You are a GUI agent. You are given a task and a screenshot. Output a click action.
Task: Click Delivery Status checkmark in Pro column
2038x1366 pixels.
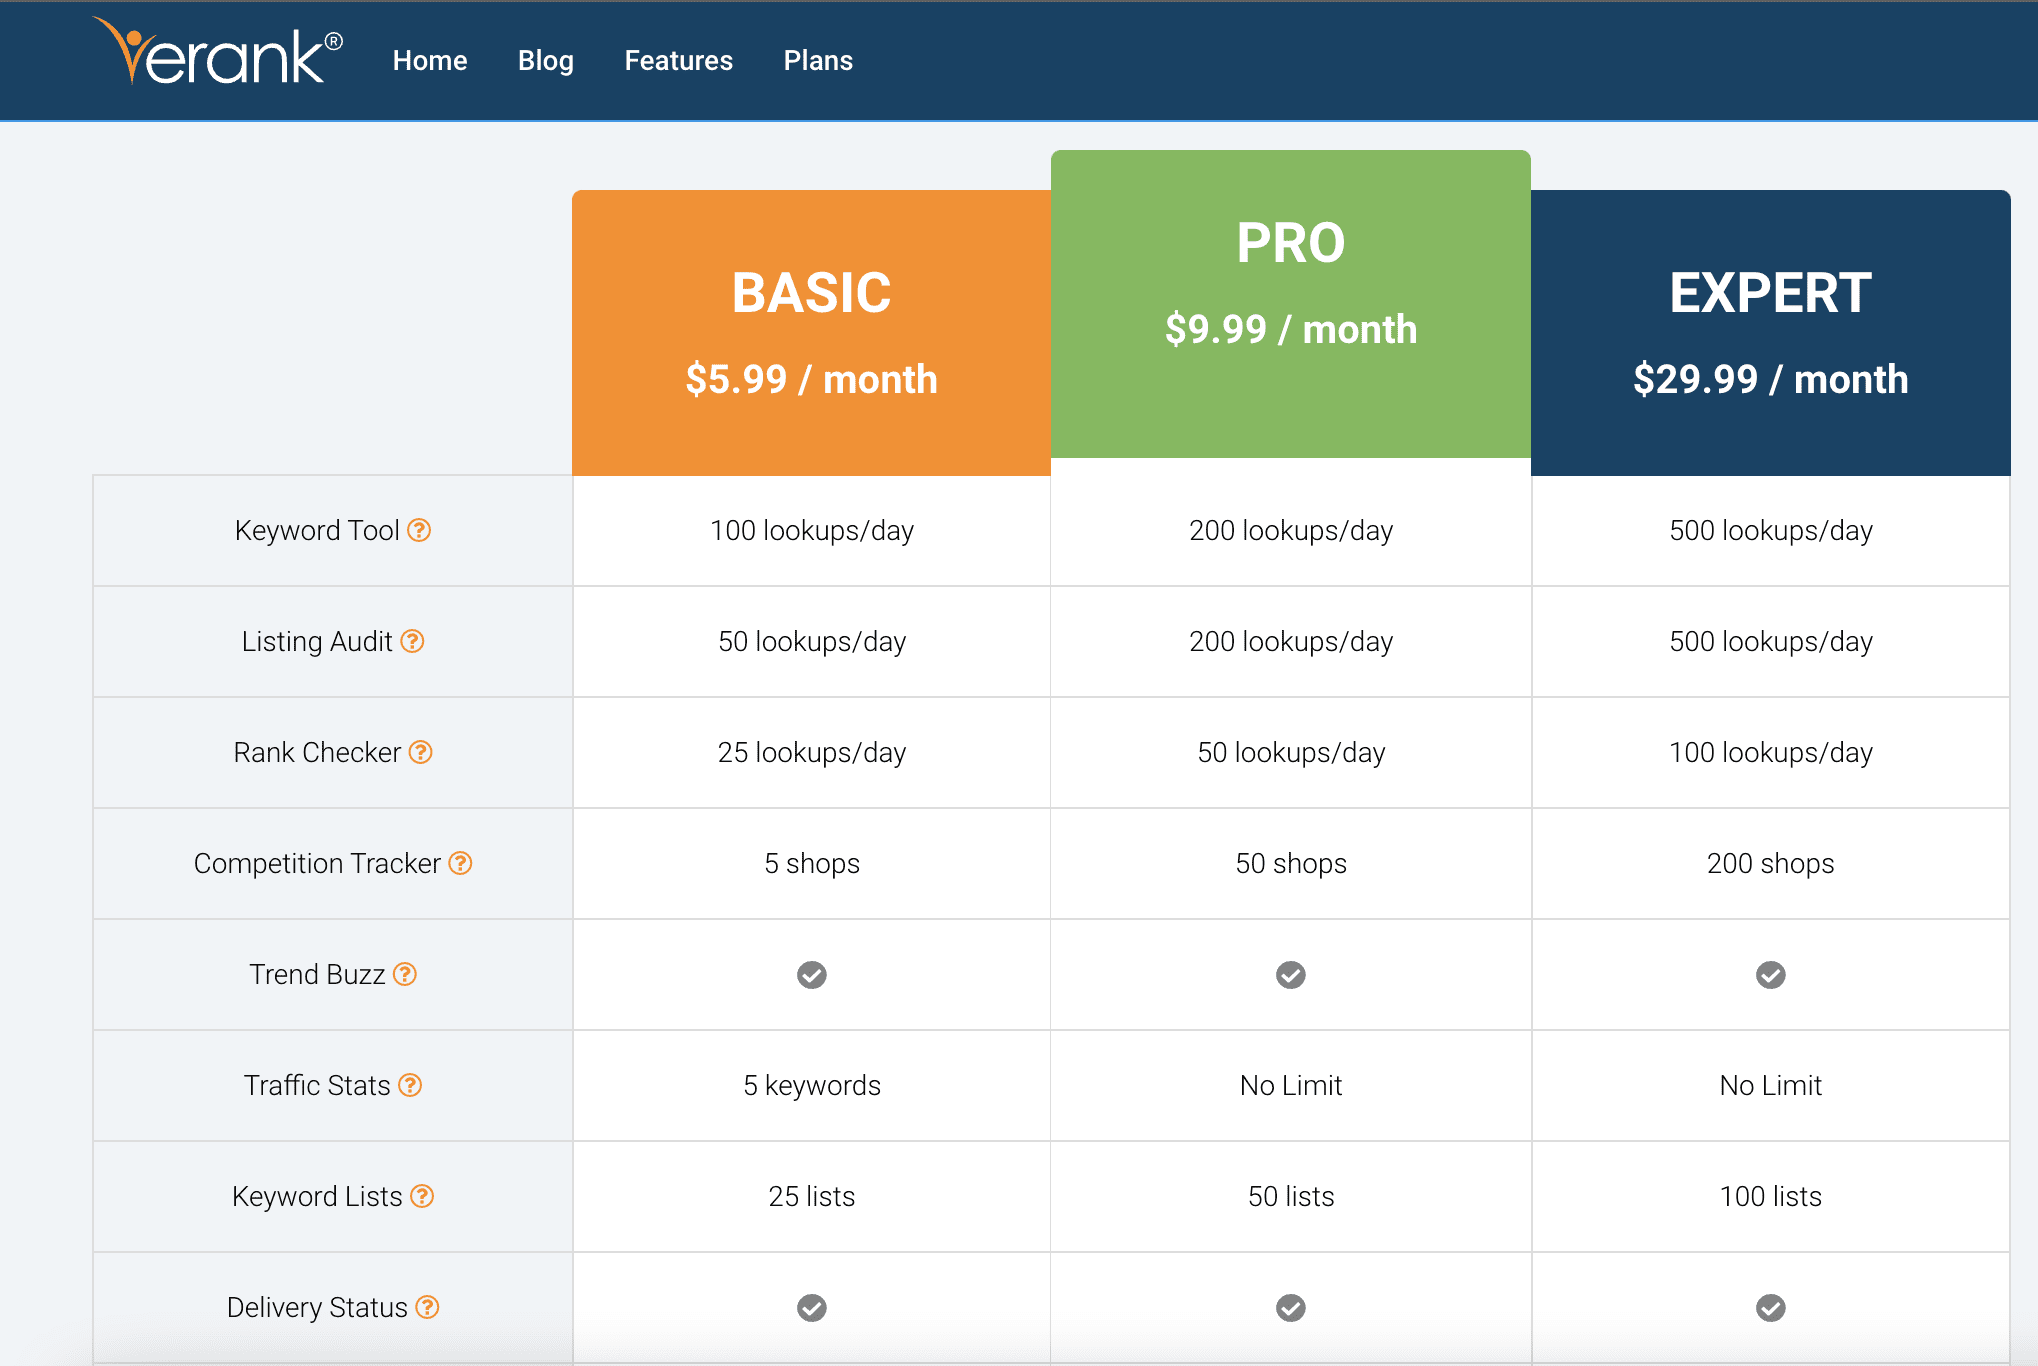pos(1291,1308)
